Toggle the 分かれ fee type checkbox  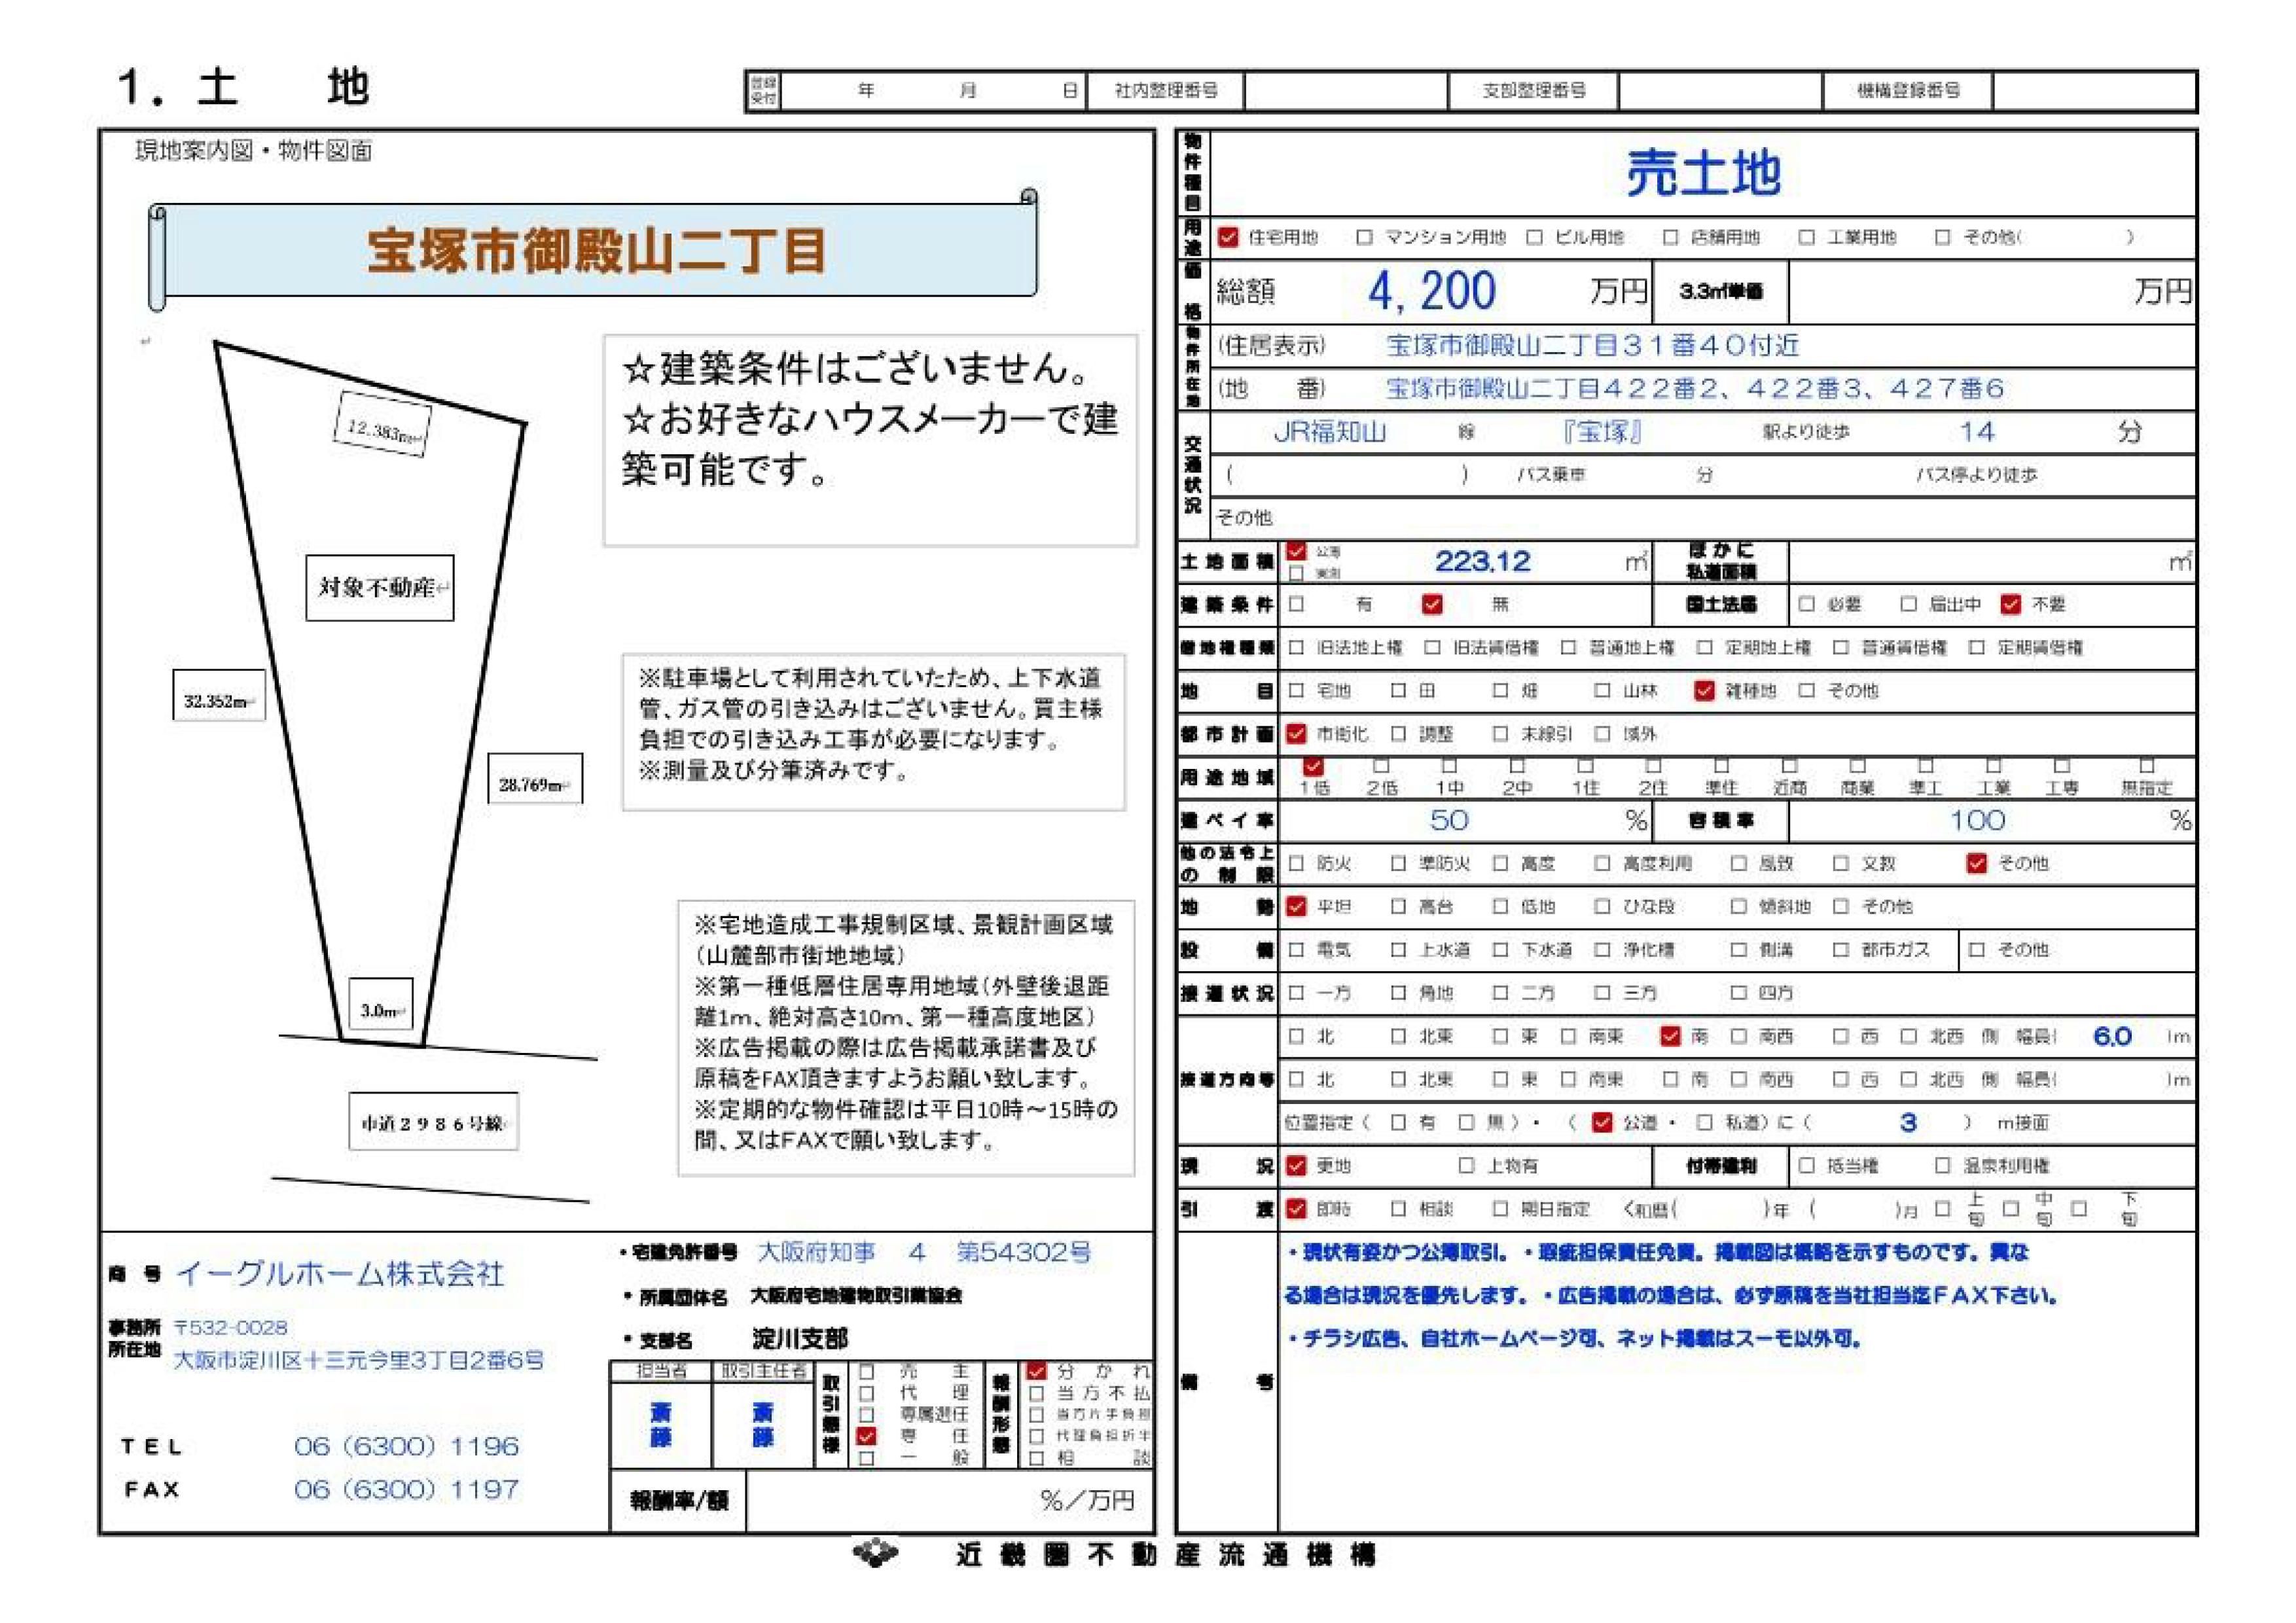[1037, 1370]
